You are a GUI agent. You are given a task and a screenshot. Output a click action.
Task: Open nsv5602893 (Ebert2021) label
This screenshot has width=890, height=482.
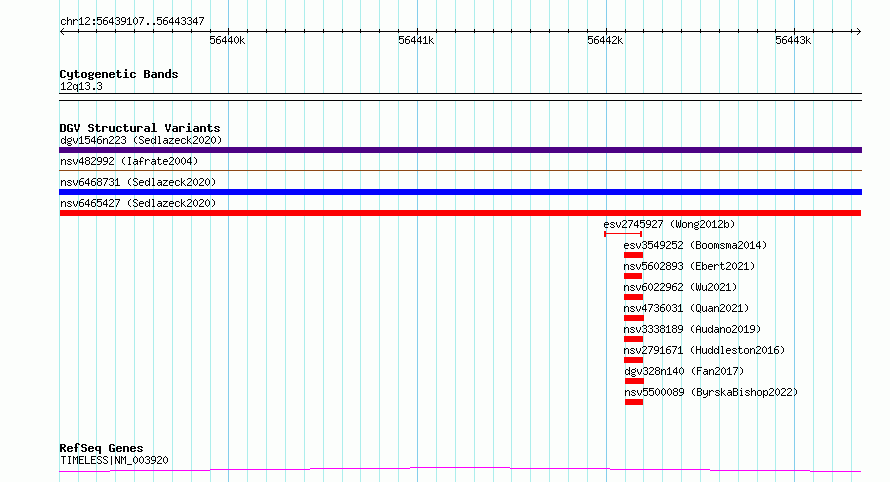tap(689, 266)
